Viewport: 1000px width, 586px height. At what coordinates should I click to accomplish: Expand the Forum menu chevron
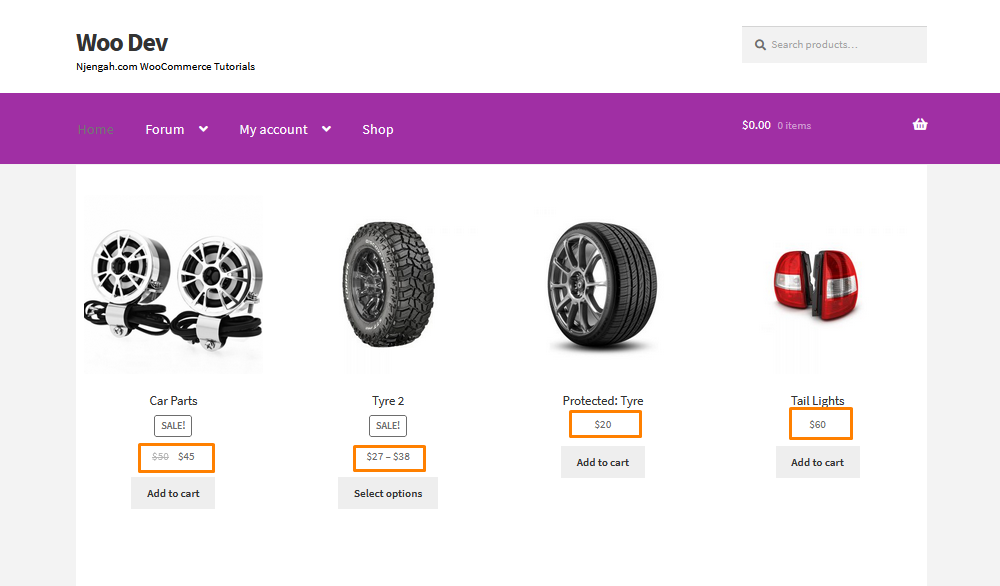[x=203, y=129]
